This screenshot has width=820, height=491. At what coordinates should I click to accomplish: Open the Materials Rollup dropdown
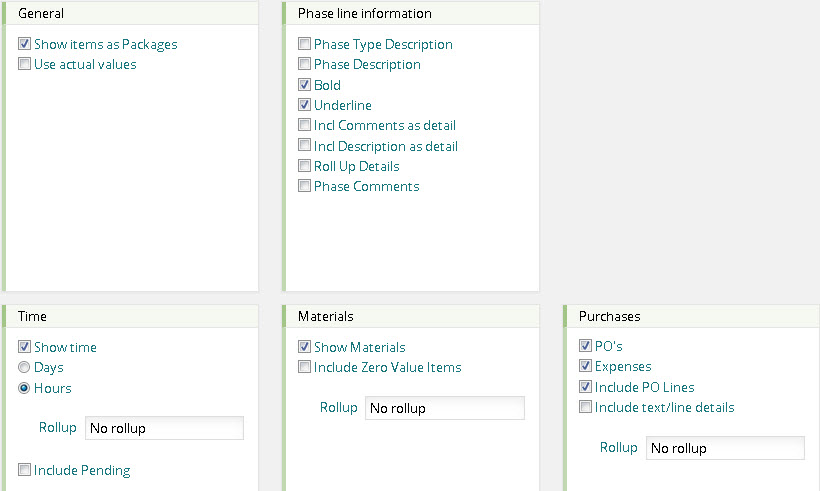click(444, 408)
